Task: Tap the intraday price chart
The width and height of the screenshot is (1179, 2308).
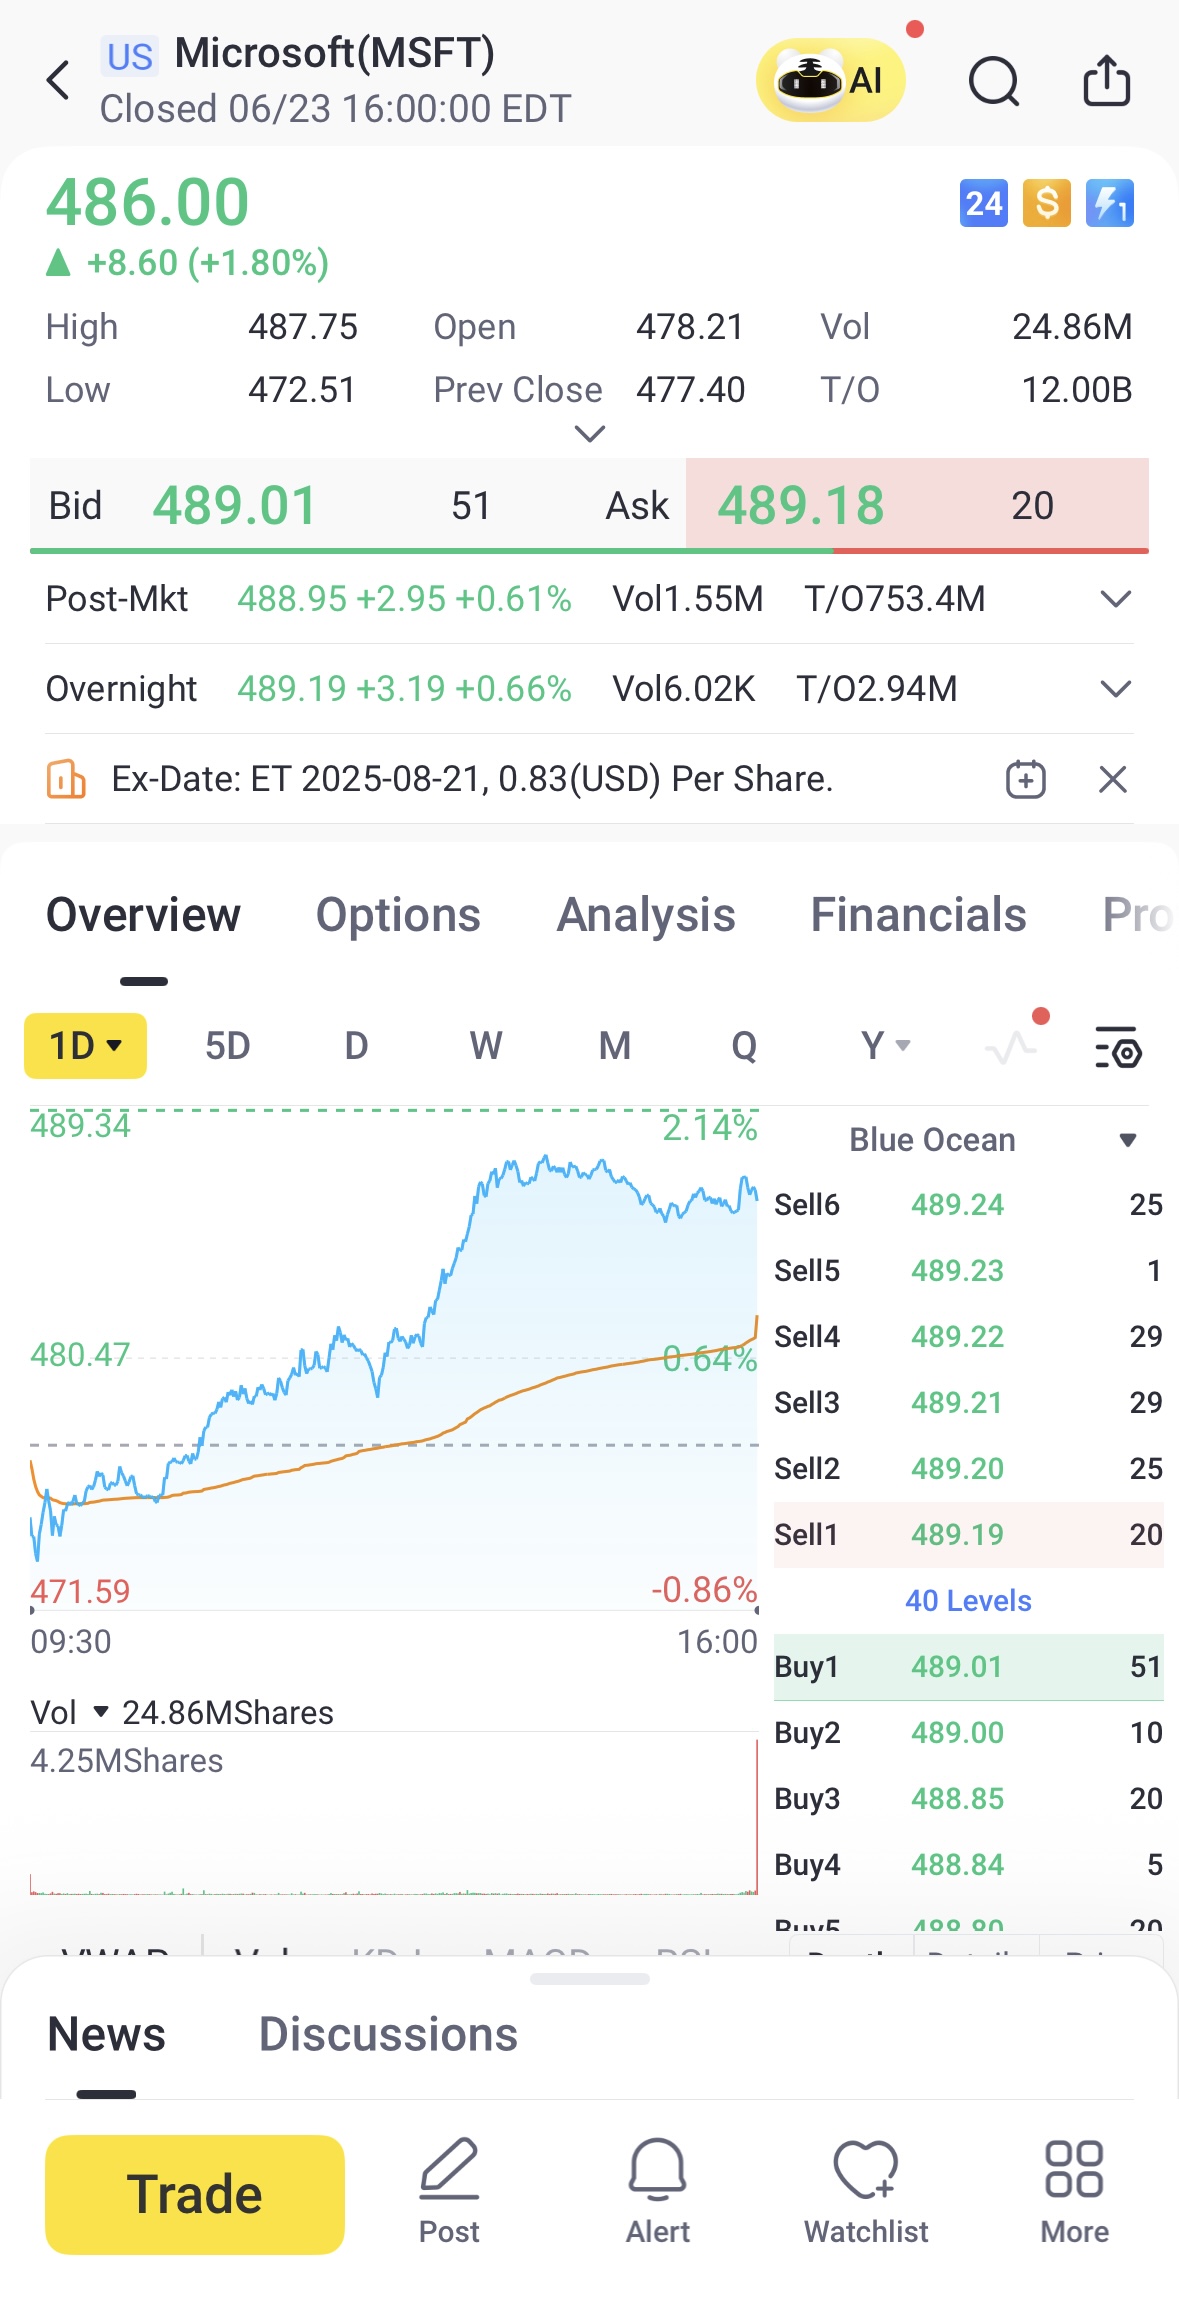Action: tap(394, 1360)
